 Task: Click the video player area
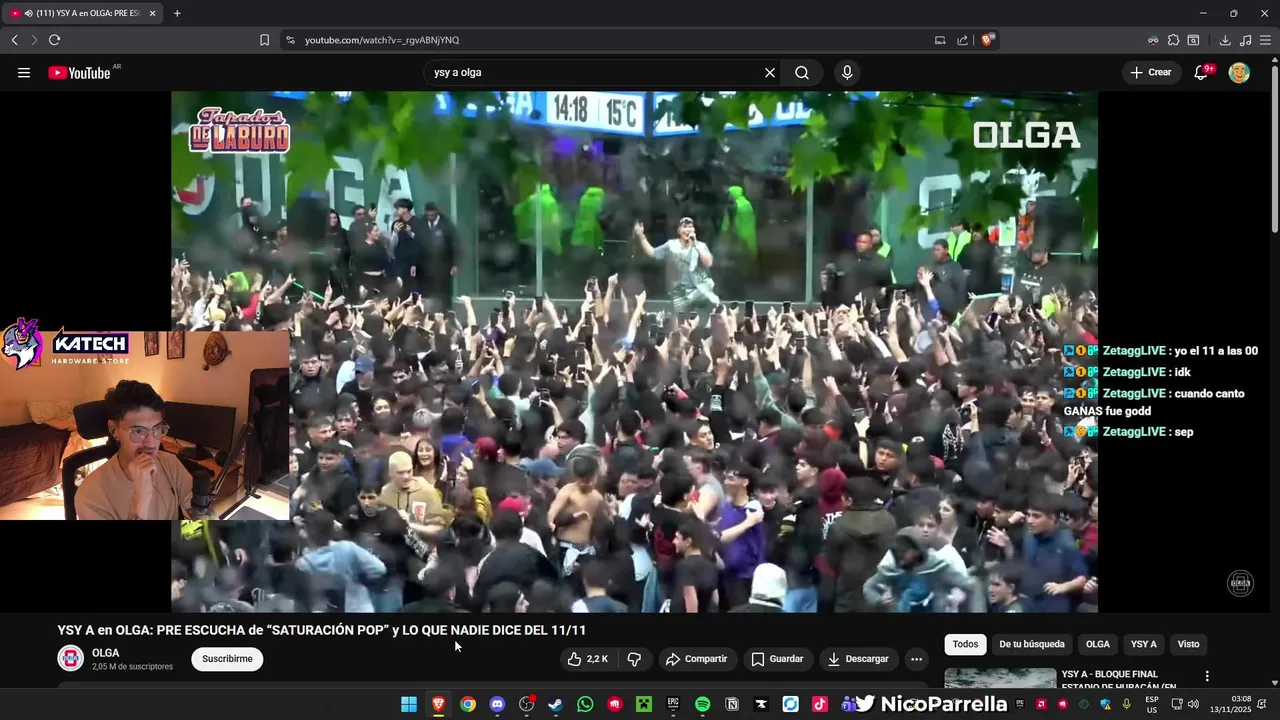[x=634, y=352]
